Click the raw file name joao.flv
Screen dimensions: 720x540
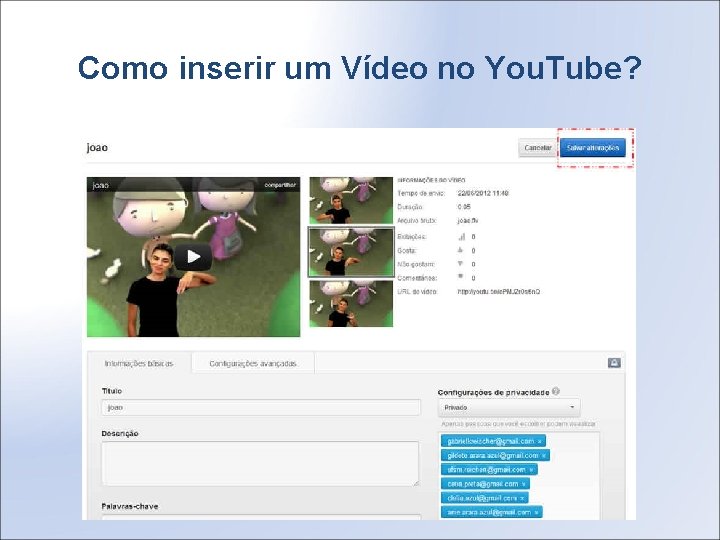(x=467, y=220)
